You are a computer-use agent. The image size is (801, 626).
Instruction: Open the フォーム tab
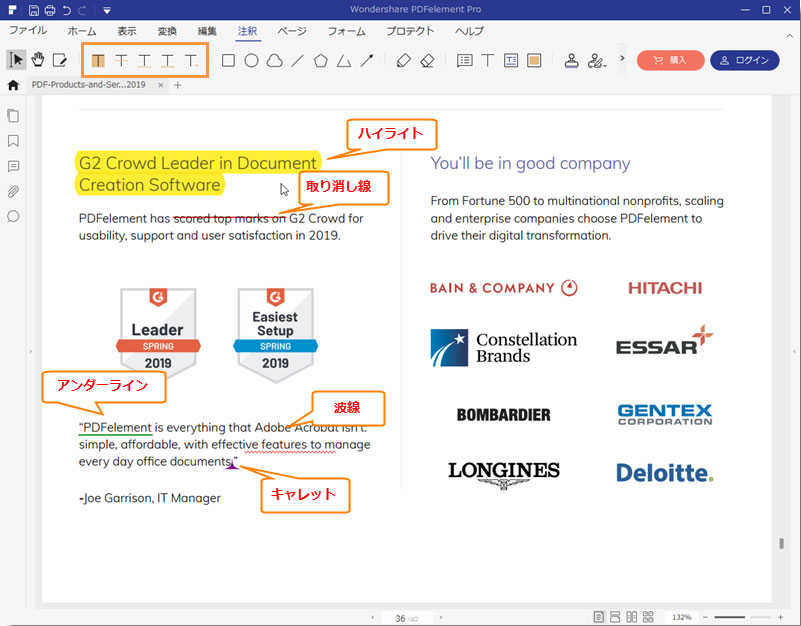click(x=347, y=31)
